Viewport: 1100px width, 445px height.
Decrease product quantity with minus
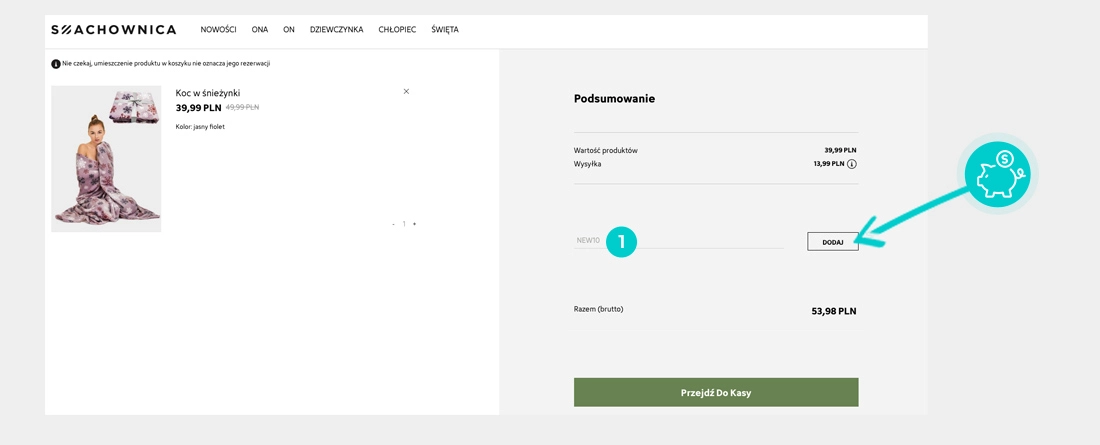click(393, 224)
